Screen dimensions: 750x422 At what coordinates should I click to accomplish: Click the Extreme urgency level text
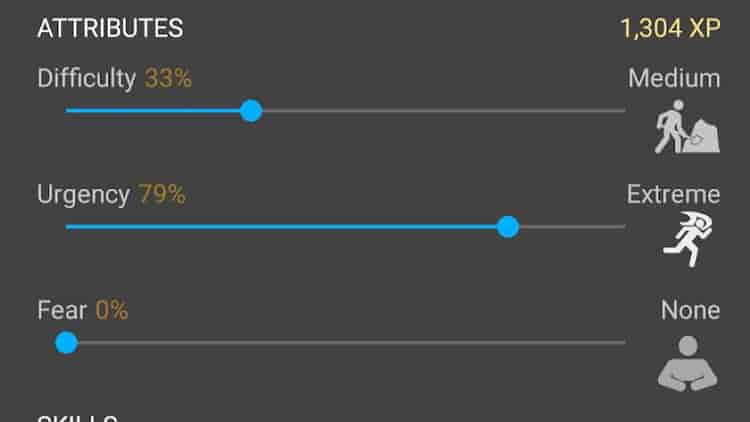point(673,194)
